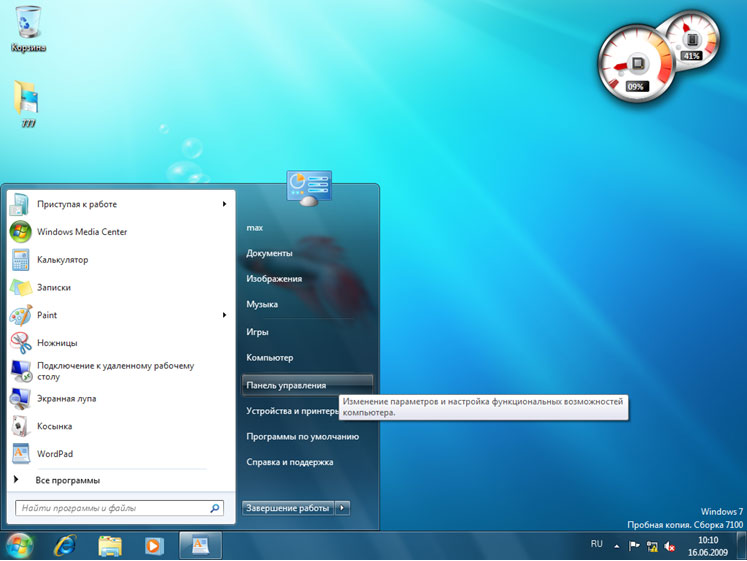Expand the Paint recent files arrow
The height and width of the screenshot is (561, 747).
(225, 315)
